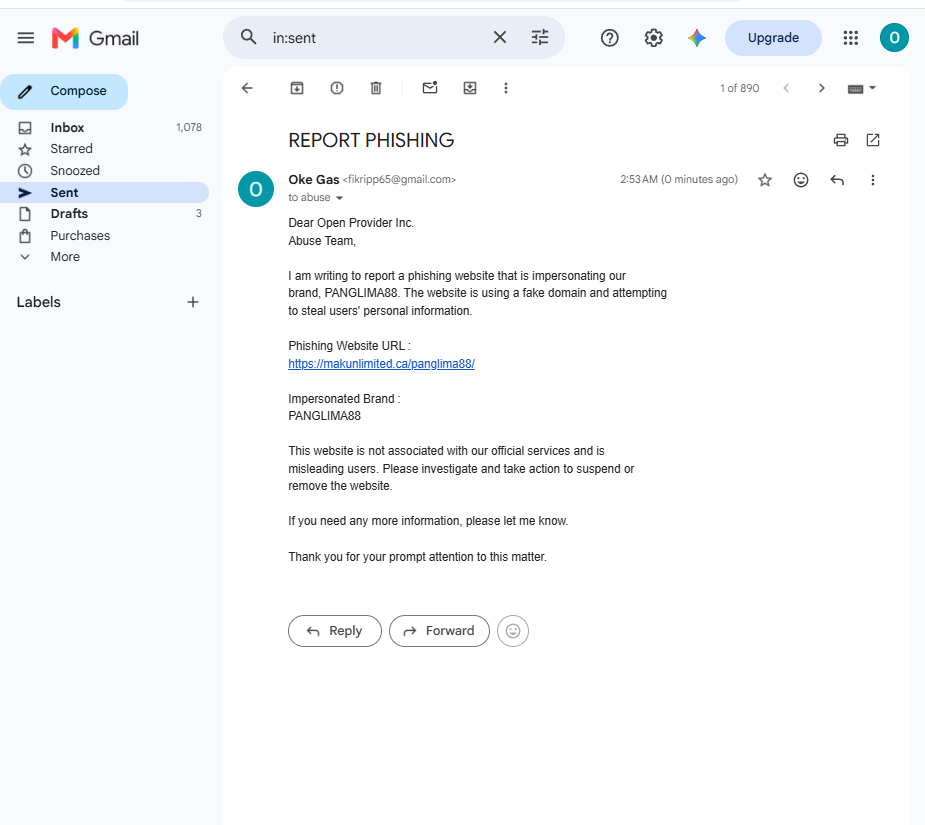This screenshot has width=925, height=825.
Task: Open Settings gear icon
Action: click(x=653, y=38)
